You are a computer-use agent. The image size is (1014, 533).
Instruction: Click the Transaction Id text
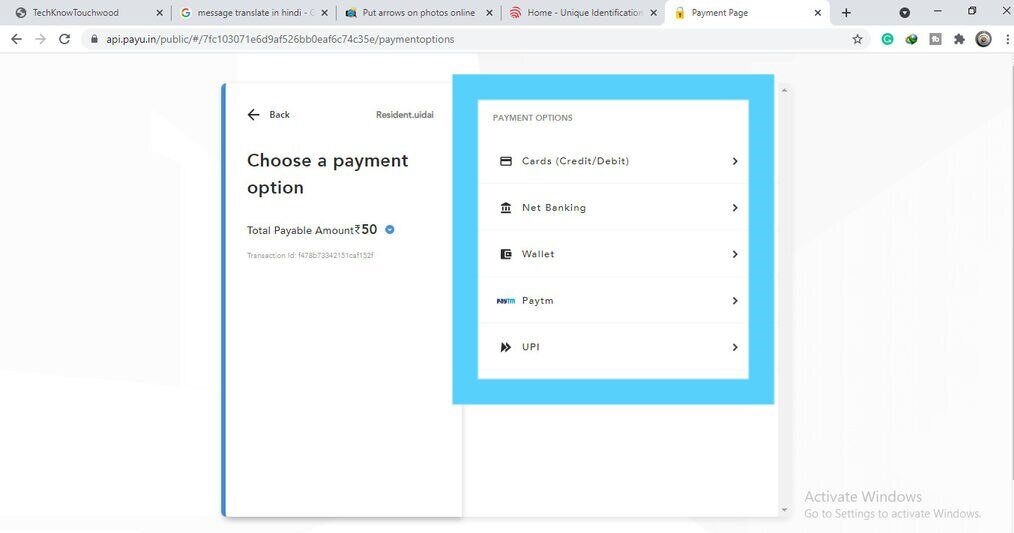coord(310,256)
